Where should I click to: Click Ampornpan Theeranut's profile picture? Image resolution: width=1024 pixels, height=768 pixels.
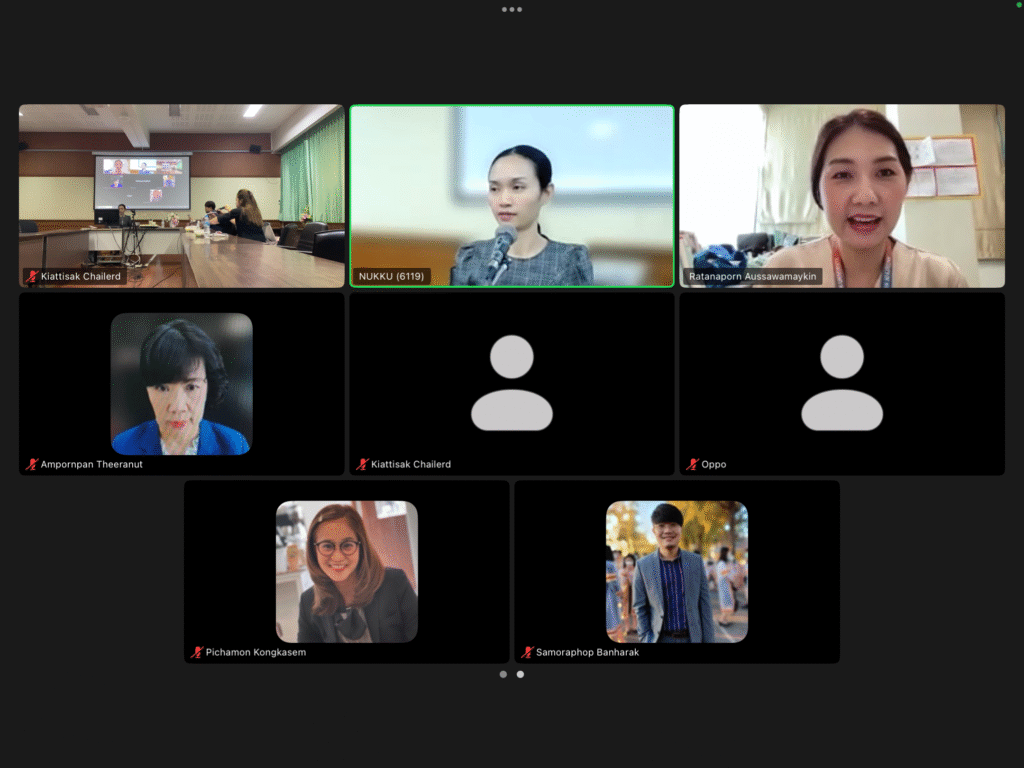[181, 384]
